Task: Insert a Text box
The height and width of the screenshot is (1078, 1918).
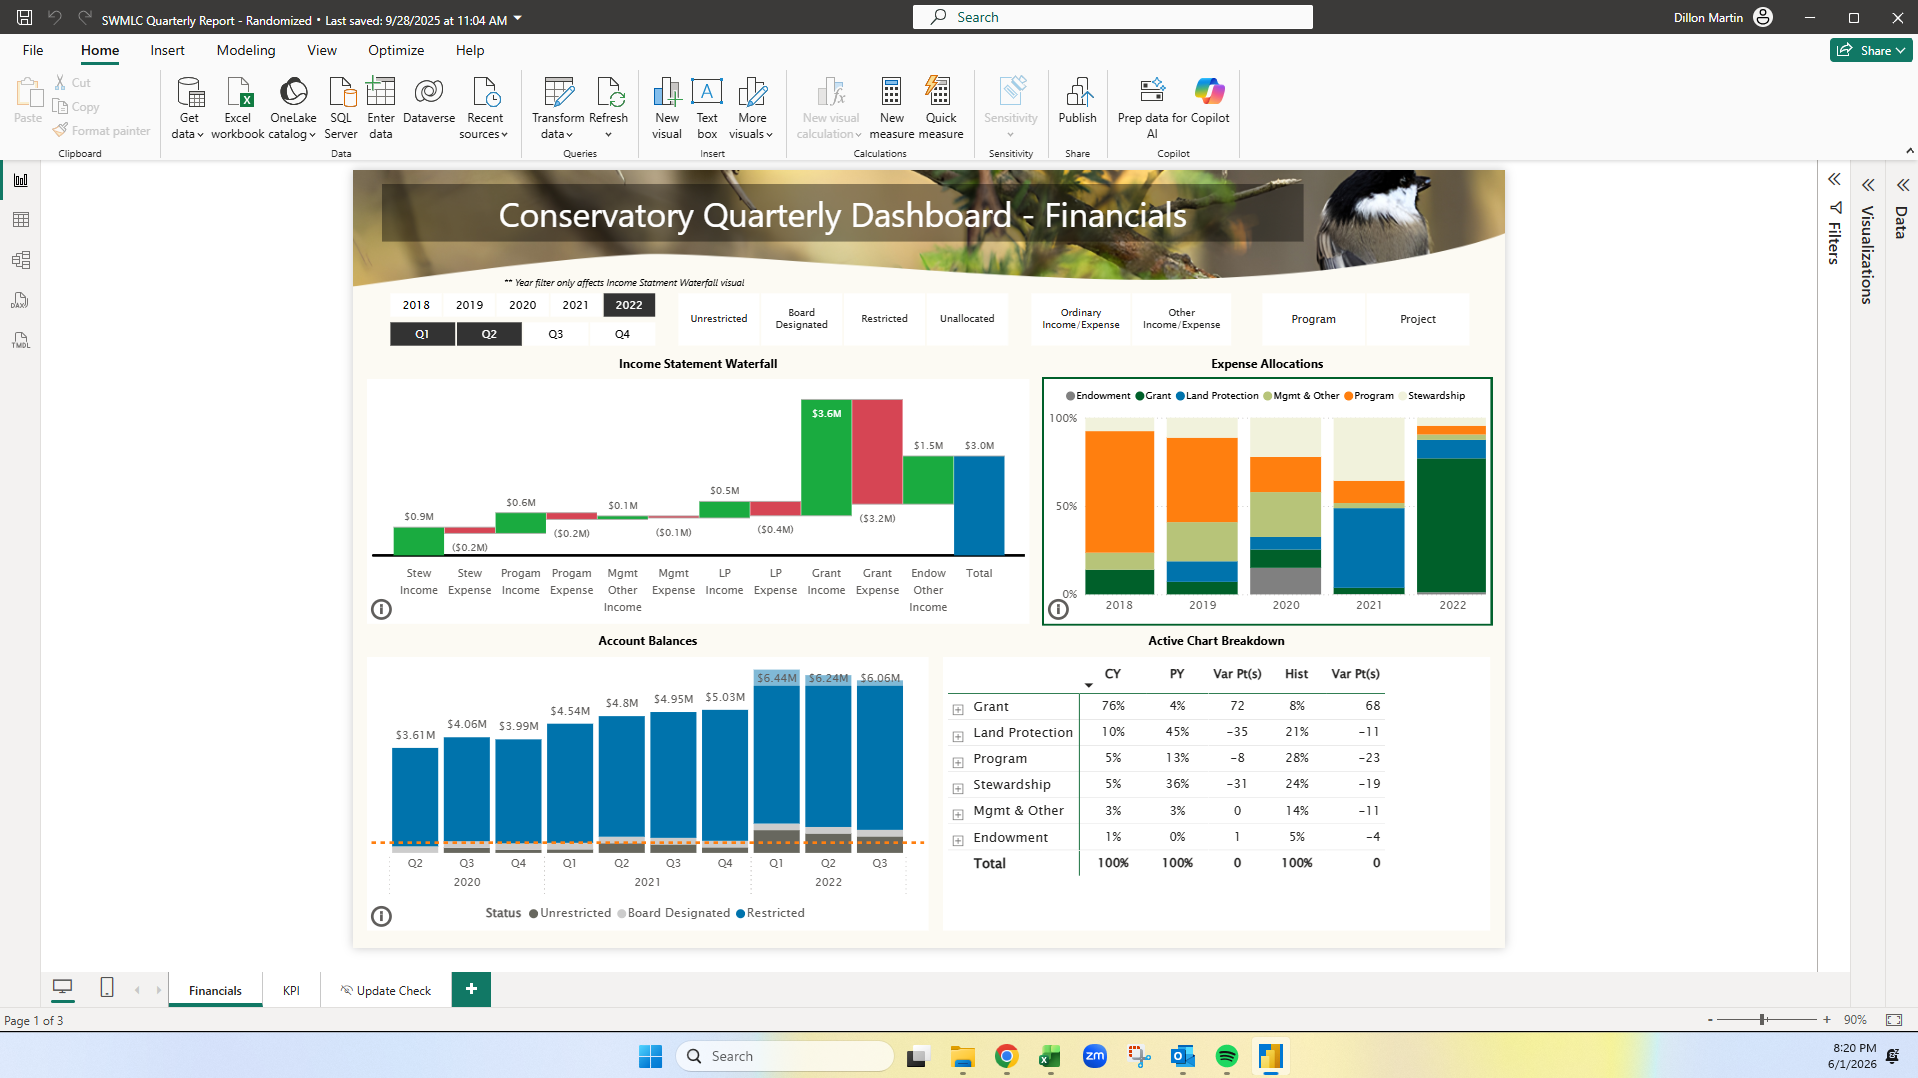Action: click(x=707, y=108)
